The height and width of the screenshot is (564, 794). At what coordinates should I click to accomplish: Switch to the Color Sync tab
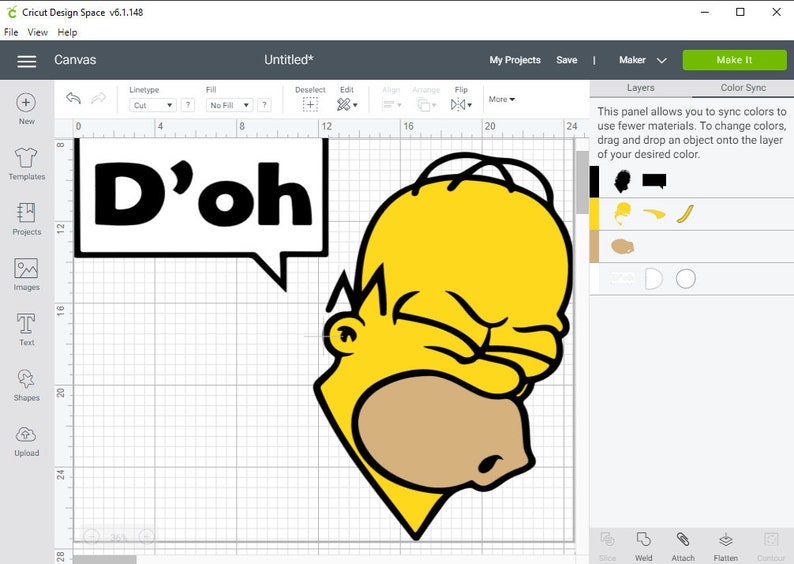tap(743, 88)
